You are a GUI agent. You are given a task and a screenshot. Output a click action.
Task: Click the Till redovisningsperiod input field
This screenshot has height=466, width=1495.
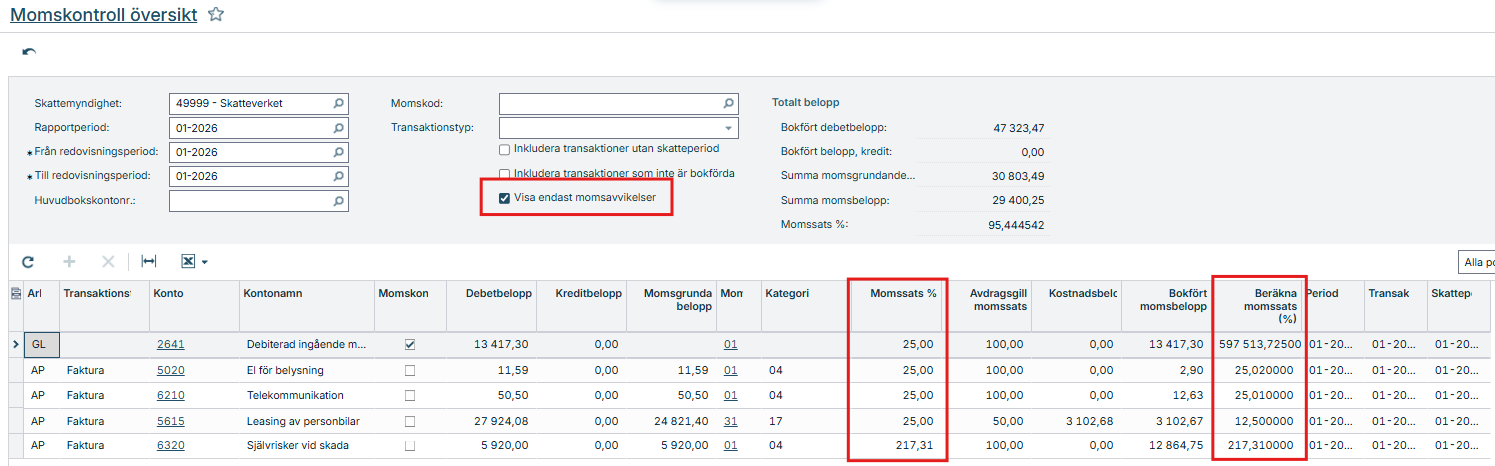(x=250, y=176)
